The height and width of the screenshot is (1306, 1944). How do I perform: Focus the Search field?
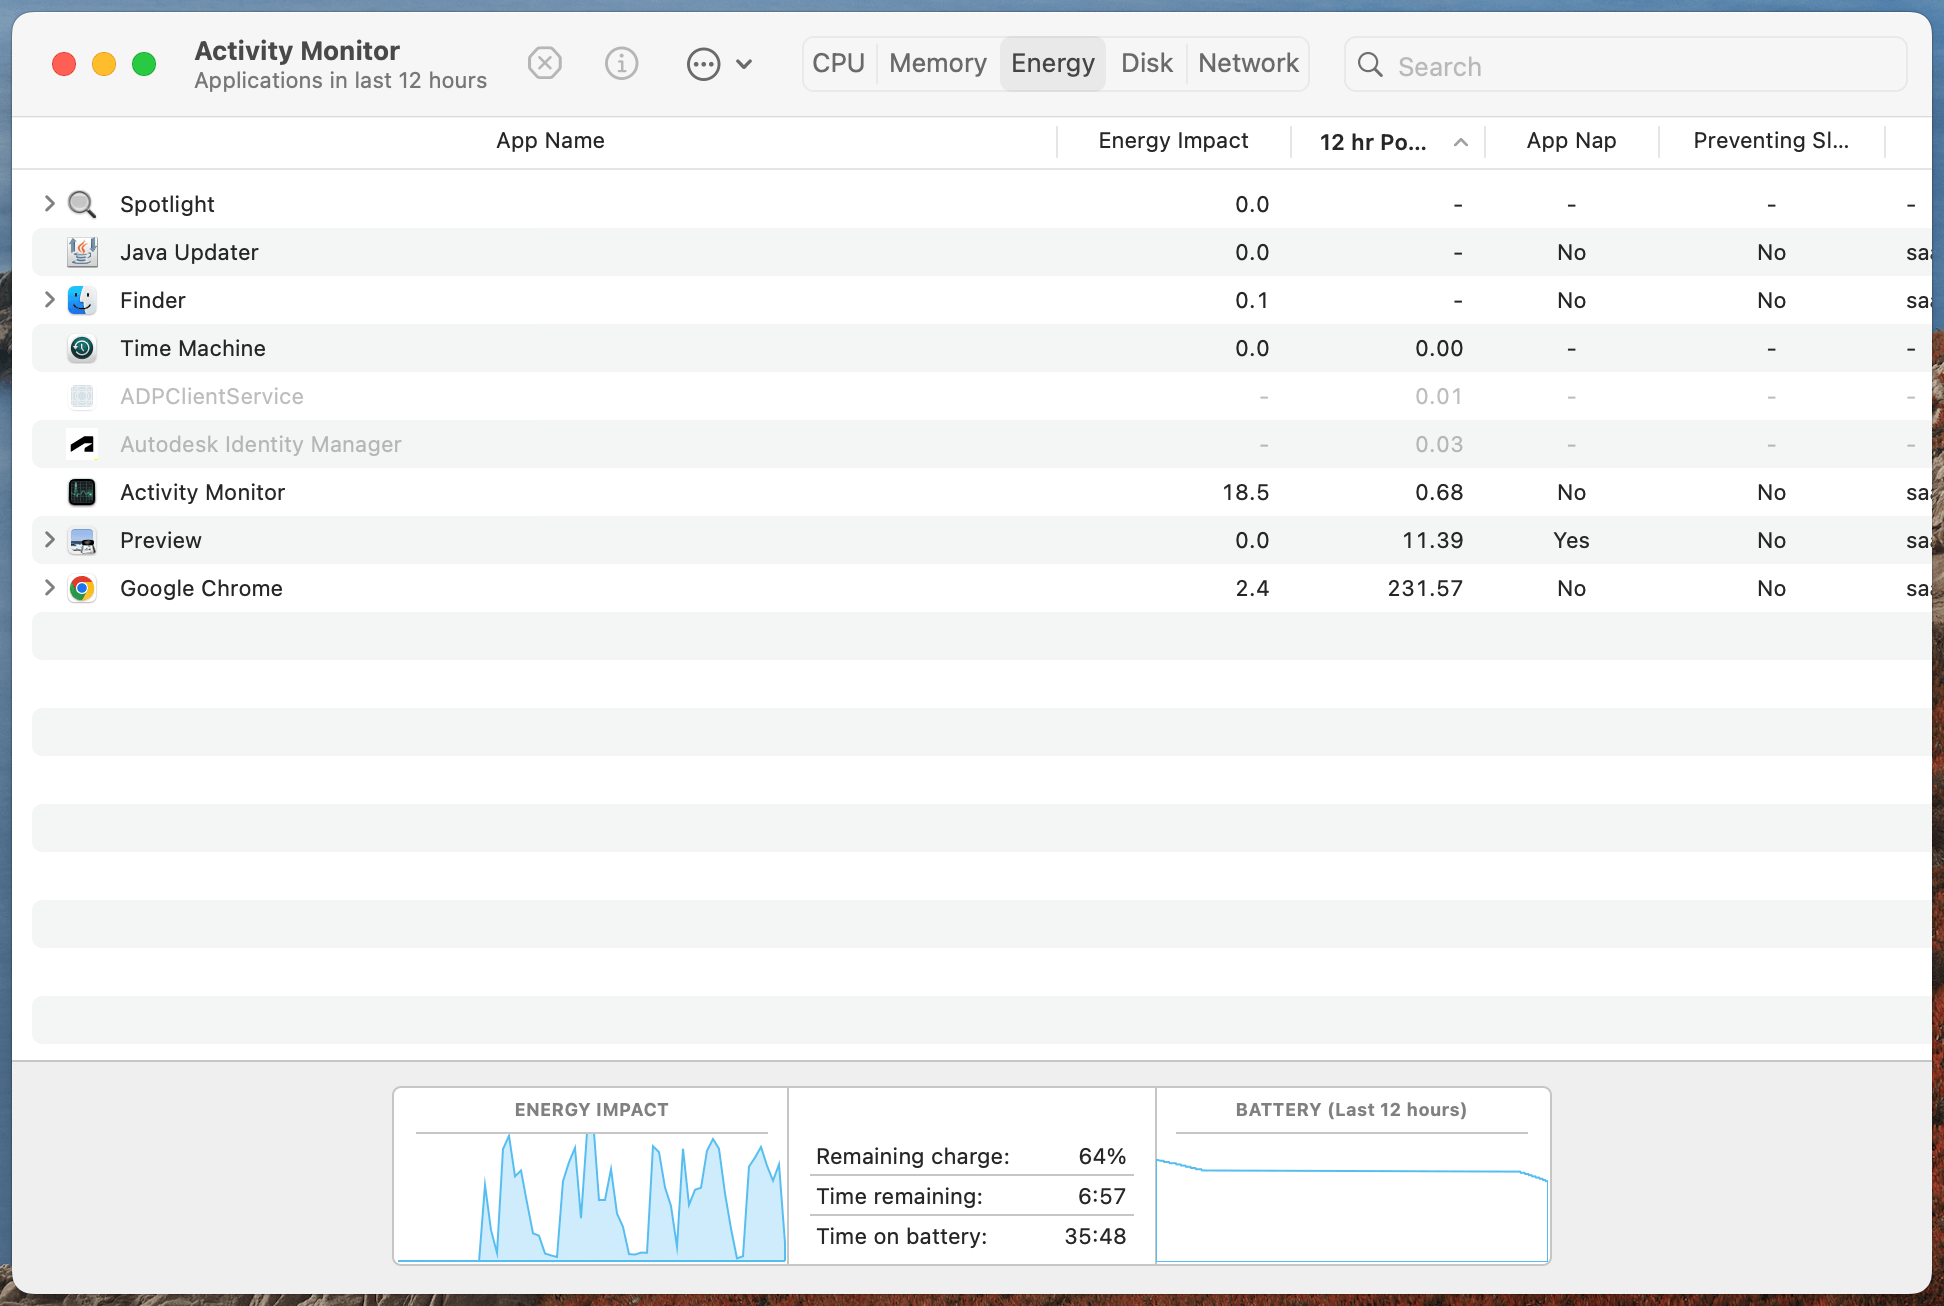point(1625,65)
